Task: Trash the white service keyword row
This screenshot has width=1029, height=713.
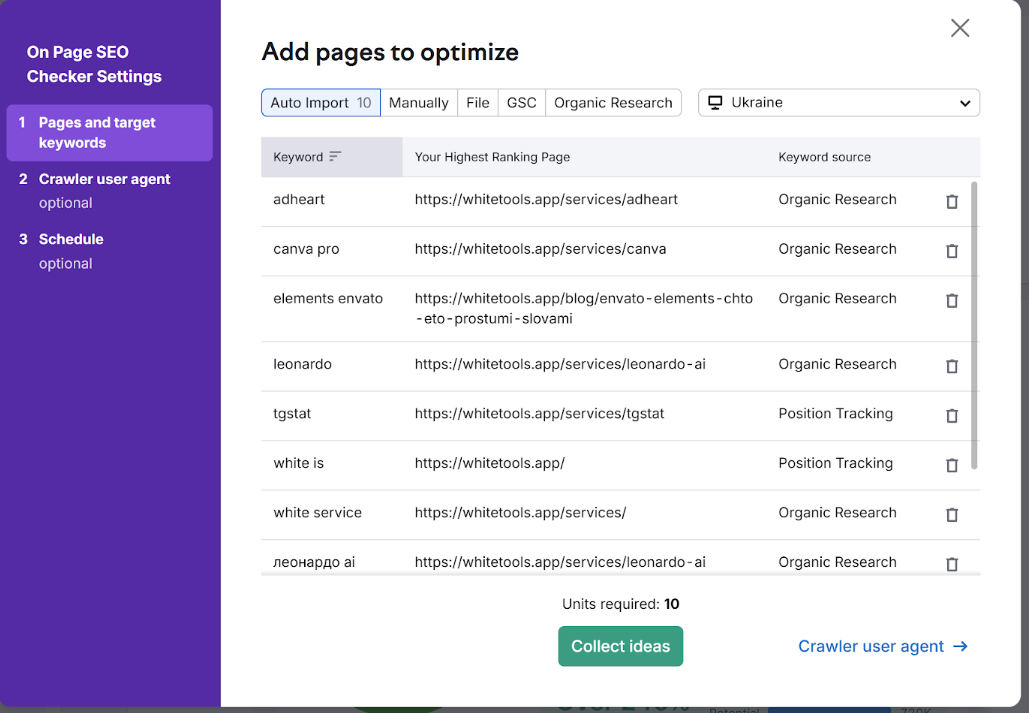Action: [x=951, y=514]
